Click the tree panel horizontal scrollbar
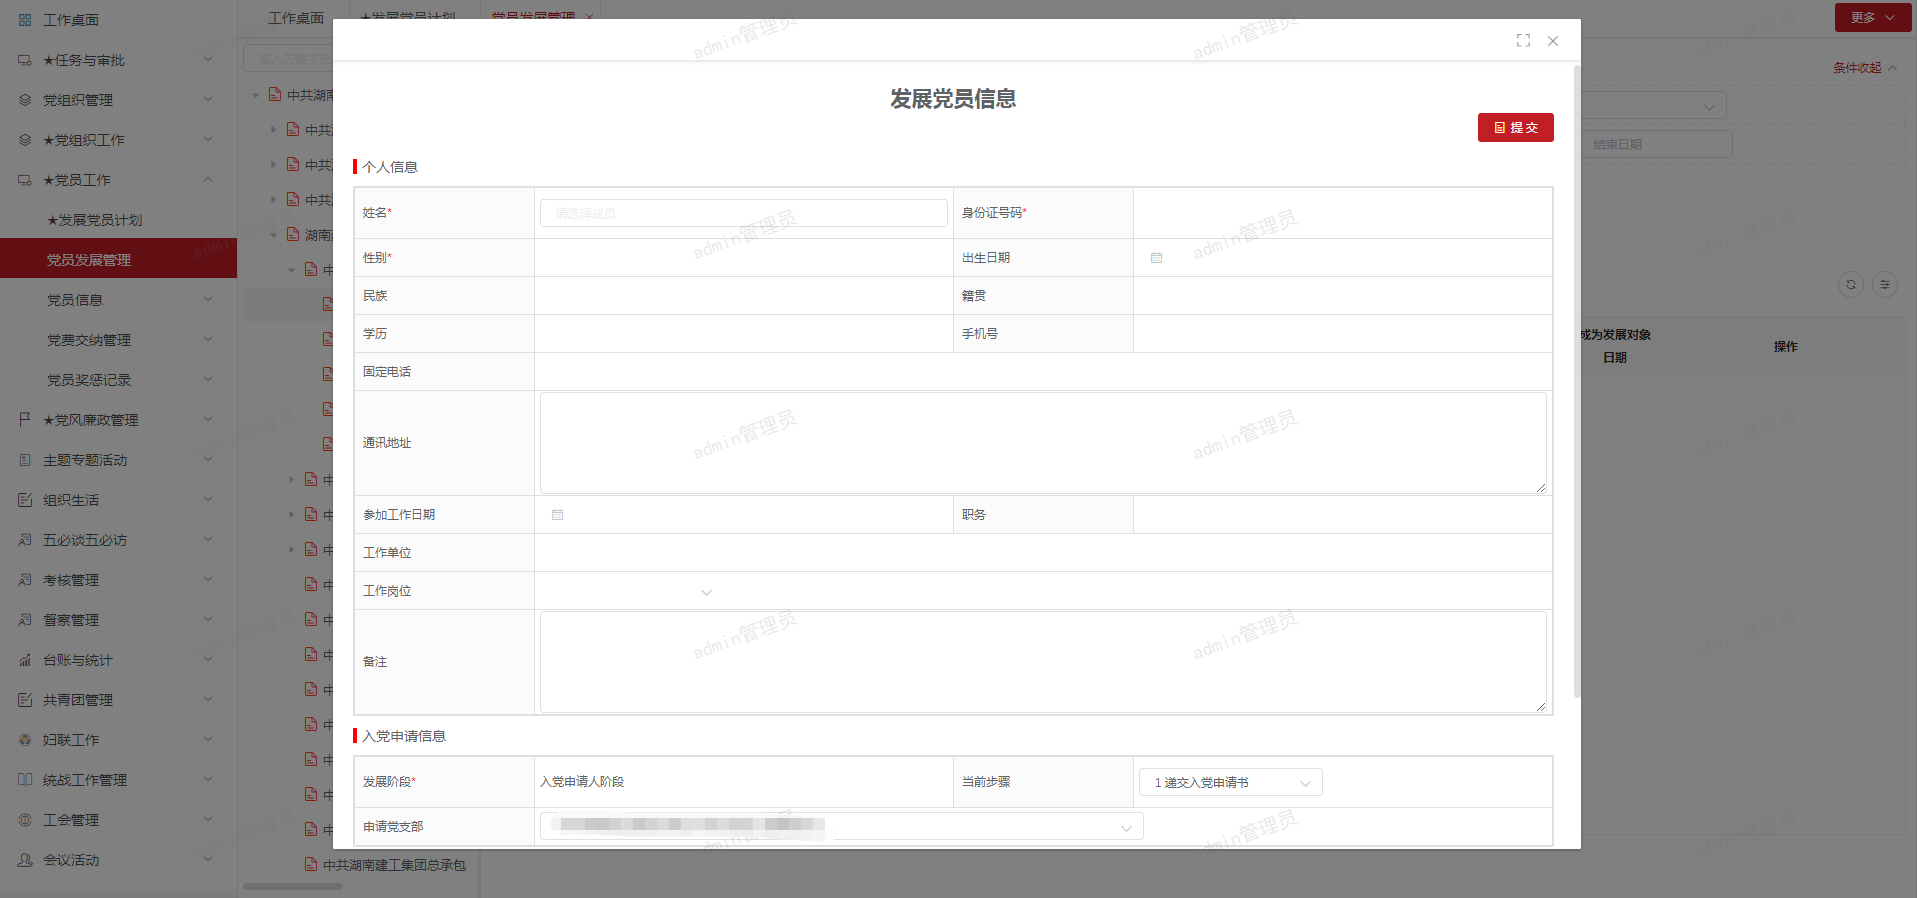Viewport: 1917px width, 898px height. click(293, 886)
